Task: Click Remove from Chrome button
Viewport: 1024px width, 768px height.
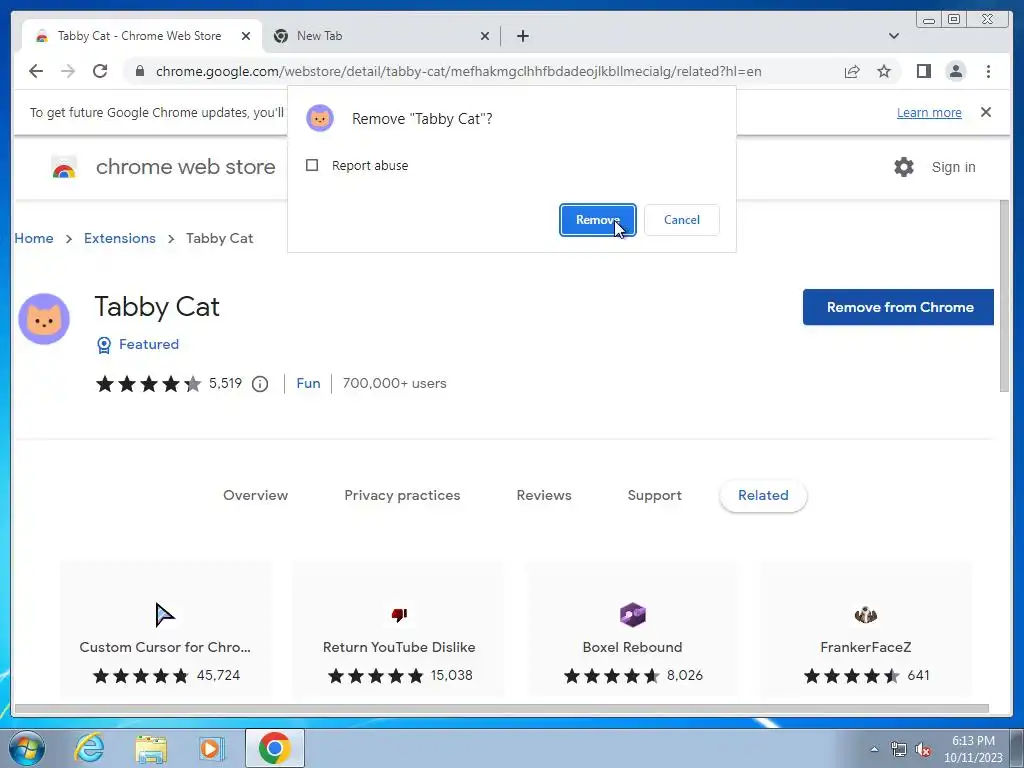Action: pyautogui.click(x=899, y=307)
